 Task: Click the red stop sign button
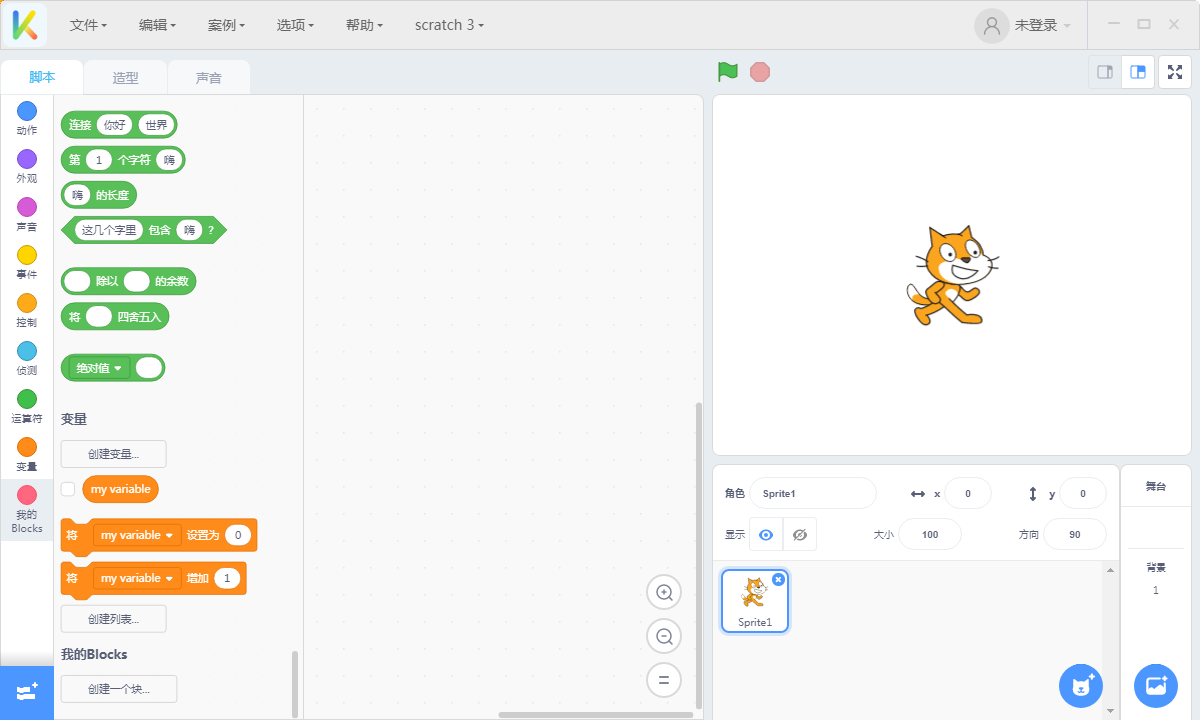pyautogui.click(x=760, y=72)
